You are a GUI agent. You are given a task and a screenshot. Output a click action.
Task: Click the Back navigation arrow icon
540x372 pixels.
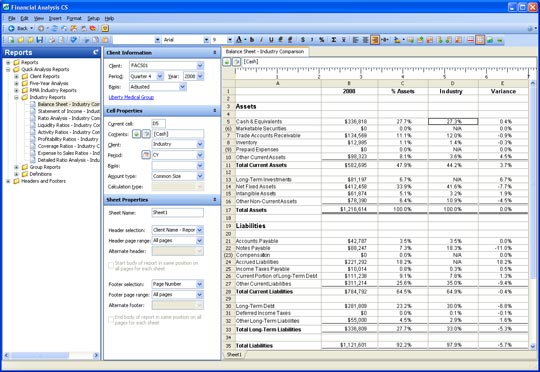pyautogui.click(x=11, y=28)
